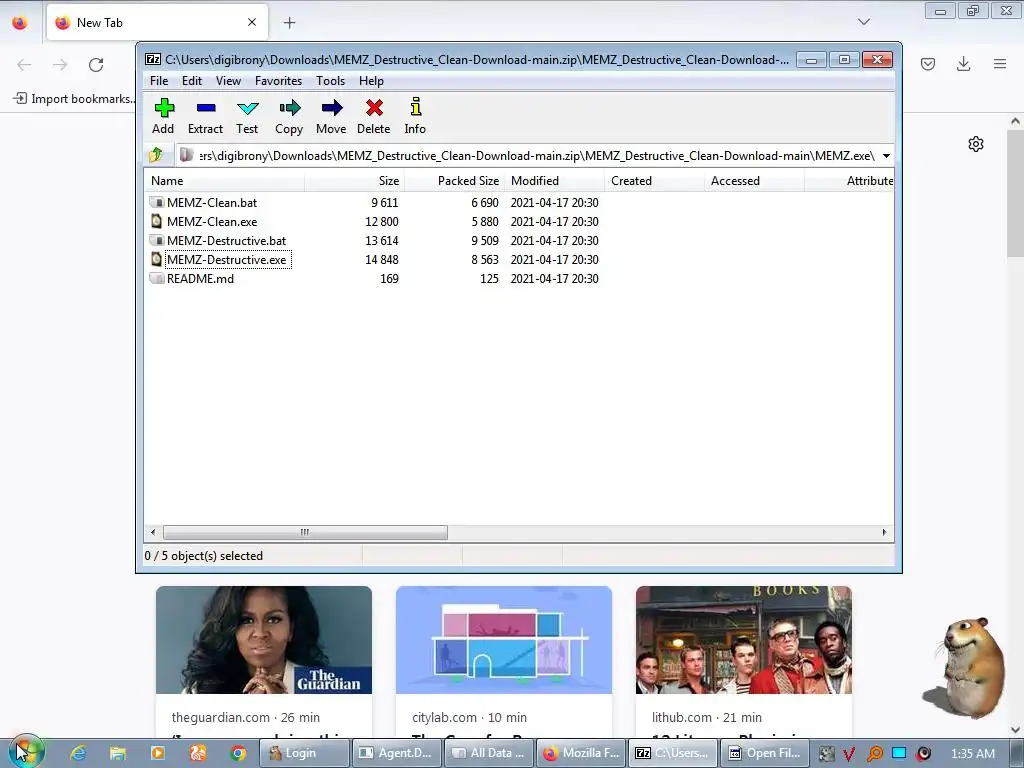The width and height of the screenshot is (1024, 768).
Task: Sort file list by Name column
Action: point(224,181)
